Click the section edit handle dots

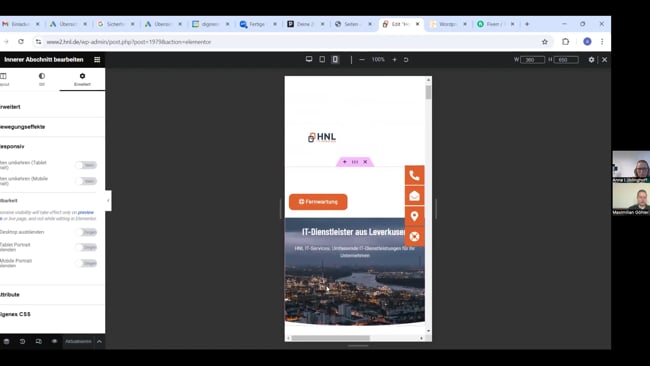click(355, 162)
